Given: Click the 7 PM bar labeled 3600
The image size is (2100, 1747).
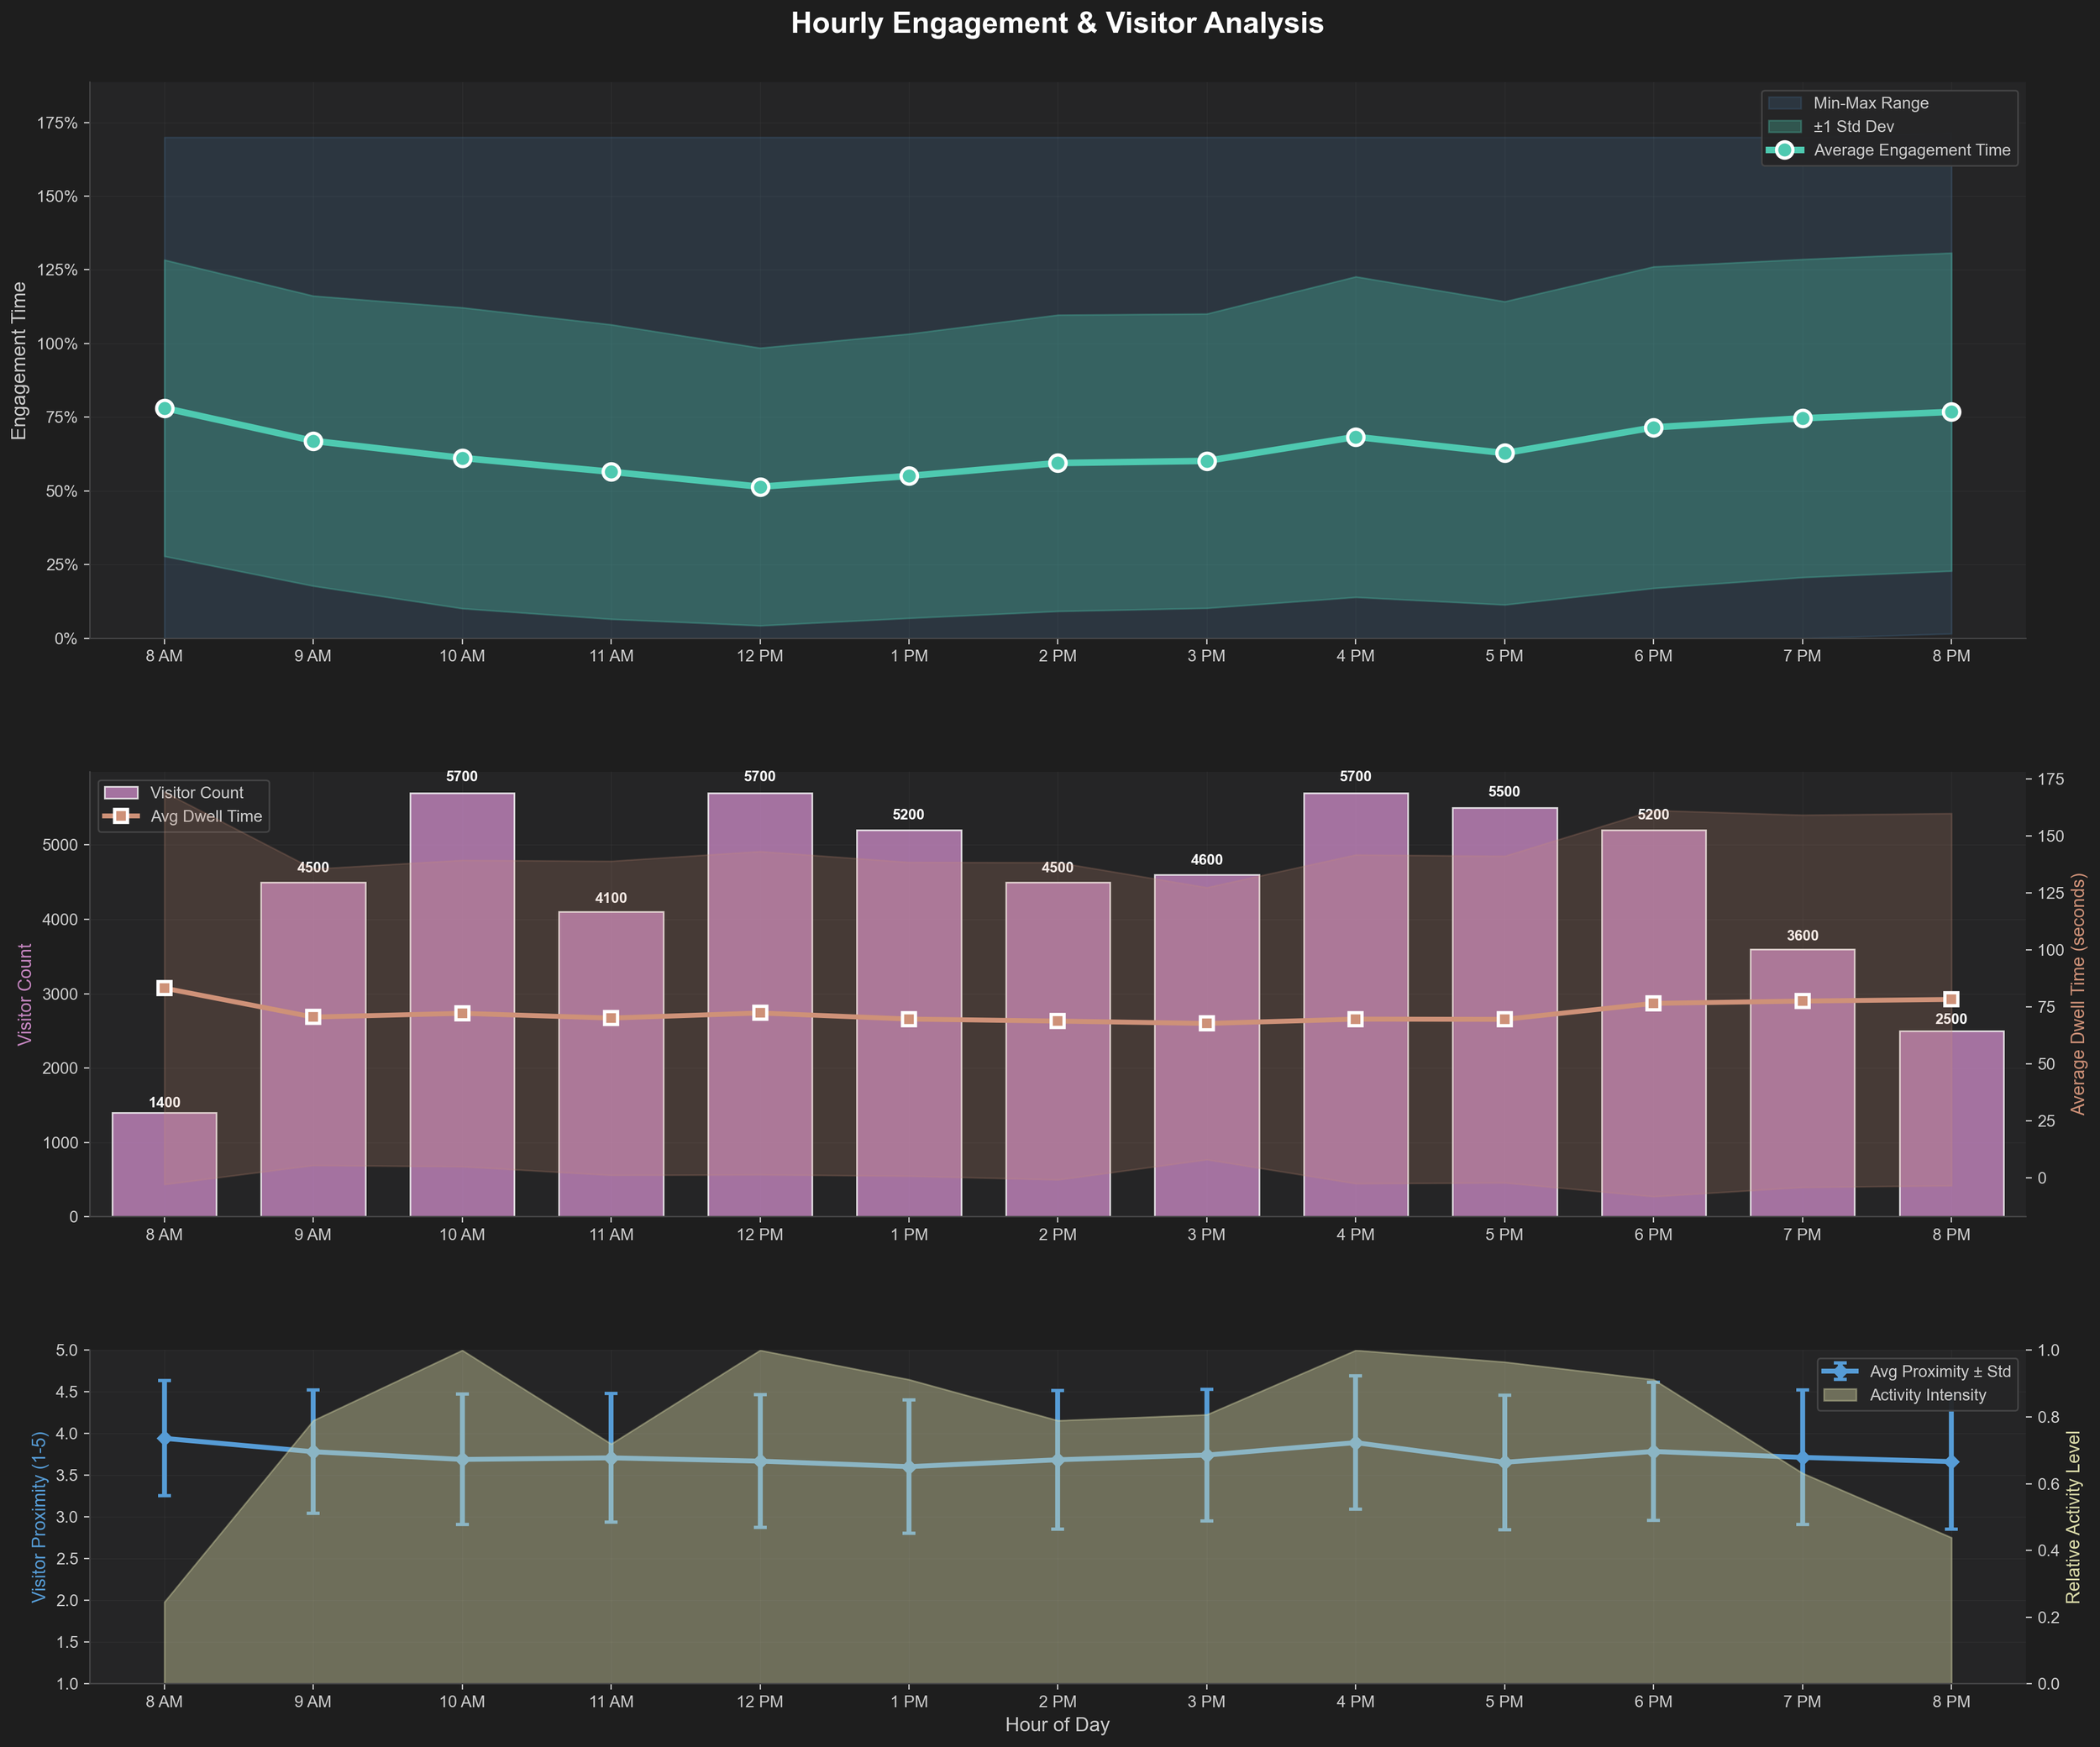Looking at the screenshot, I should pos(1802,1082).
